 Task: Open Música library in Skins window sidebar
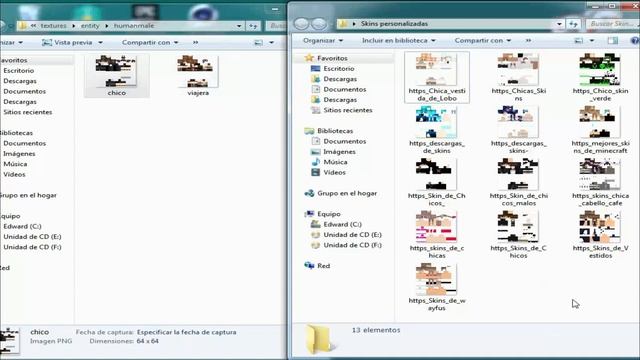335,162
